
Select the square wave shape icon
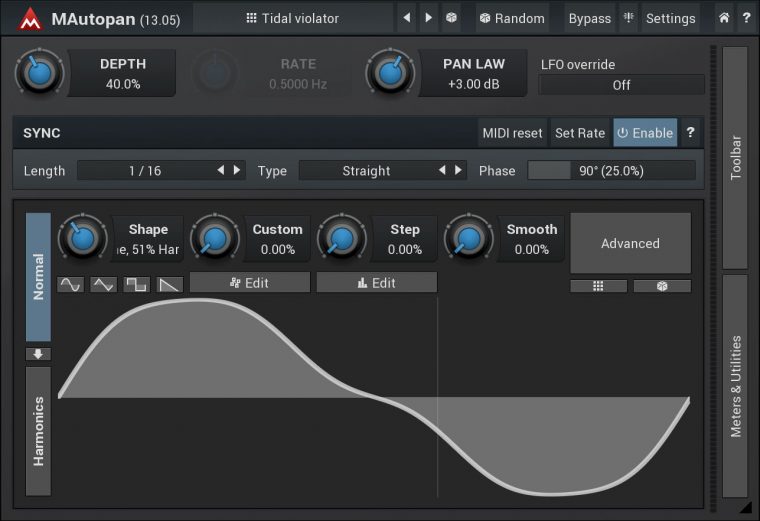tap(136, 284)
